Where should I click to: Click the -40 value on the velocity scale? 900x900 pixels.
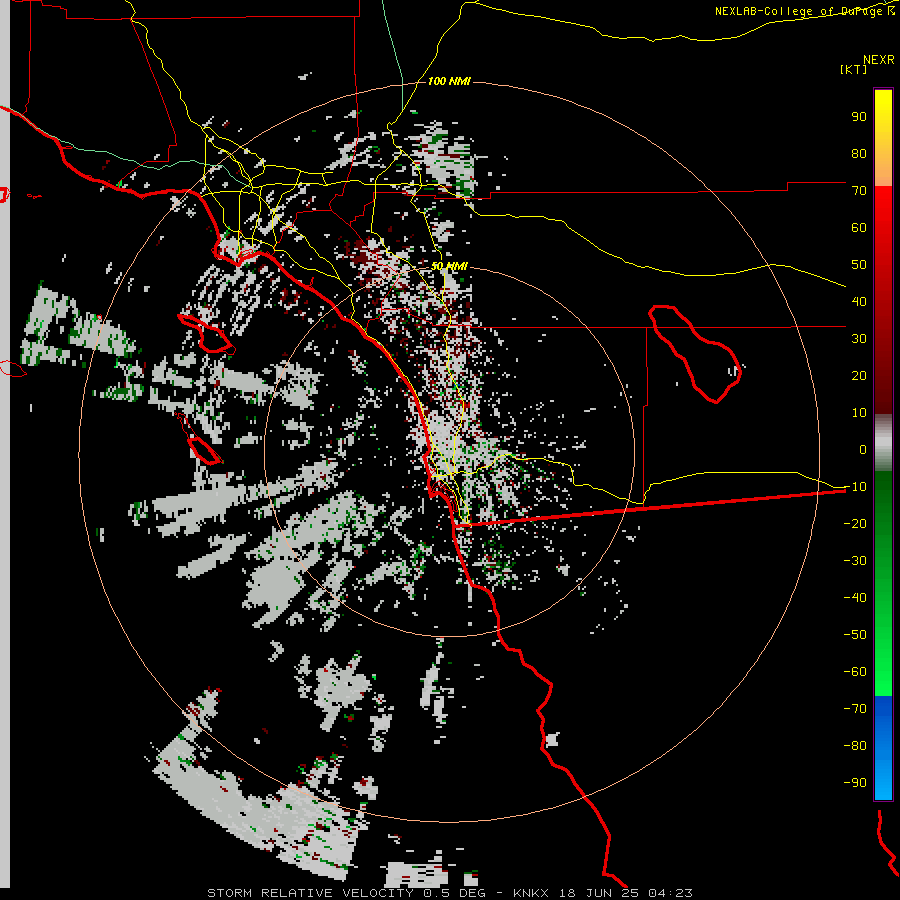pyautogui.click(x=855, y=598)
